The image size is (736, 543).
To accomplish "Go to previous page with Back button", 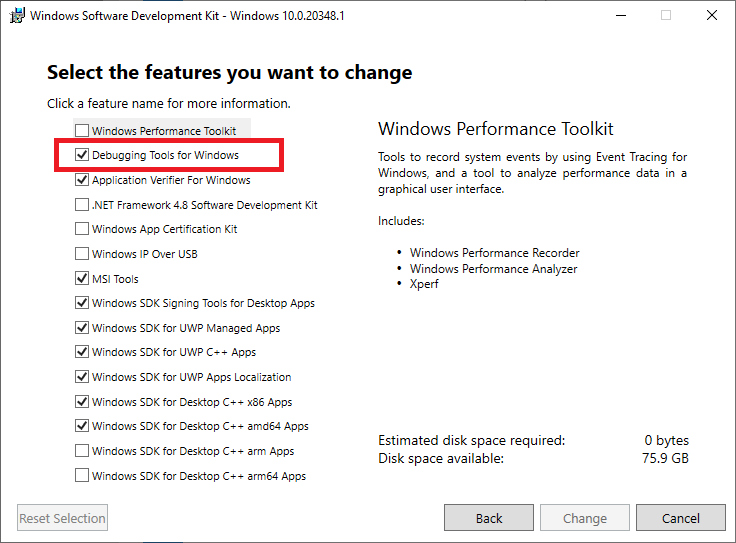I will tap(489, 518).
